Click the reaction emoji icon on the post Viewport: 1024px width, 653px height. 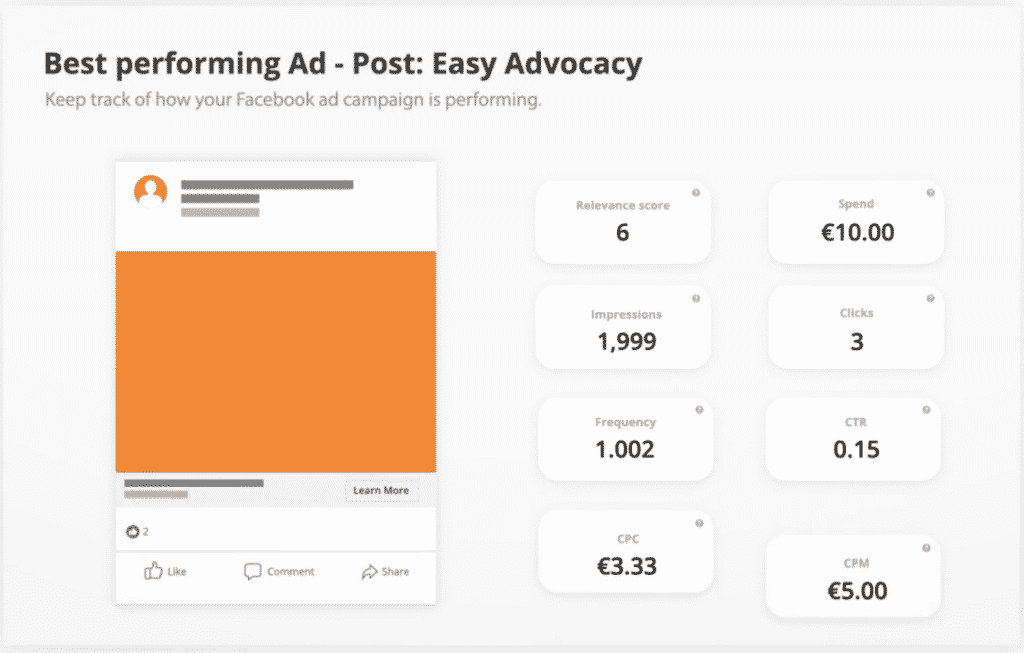click(131, 532)
